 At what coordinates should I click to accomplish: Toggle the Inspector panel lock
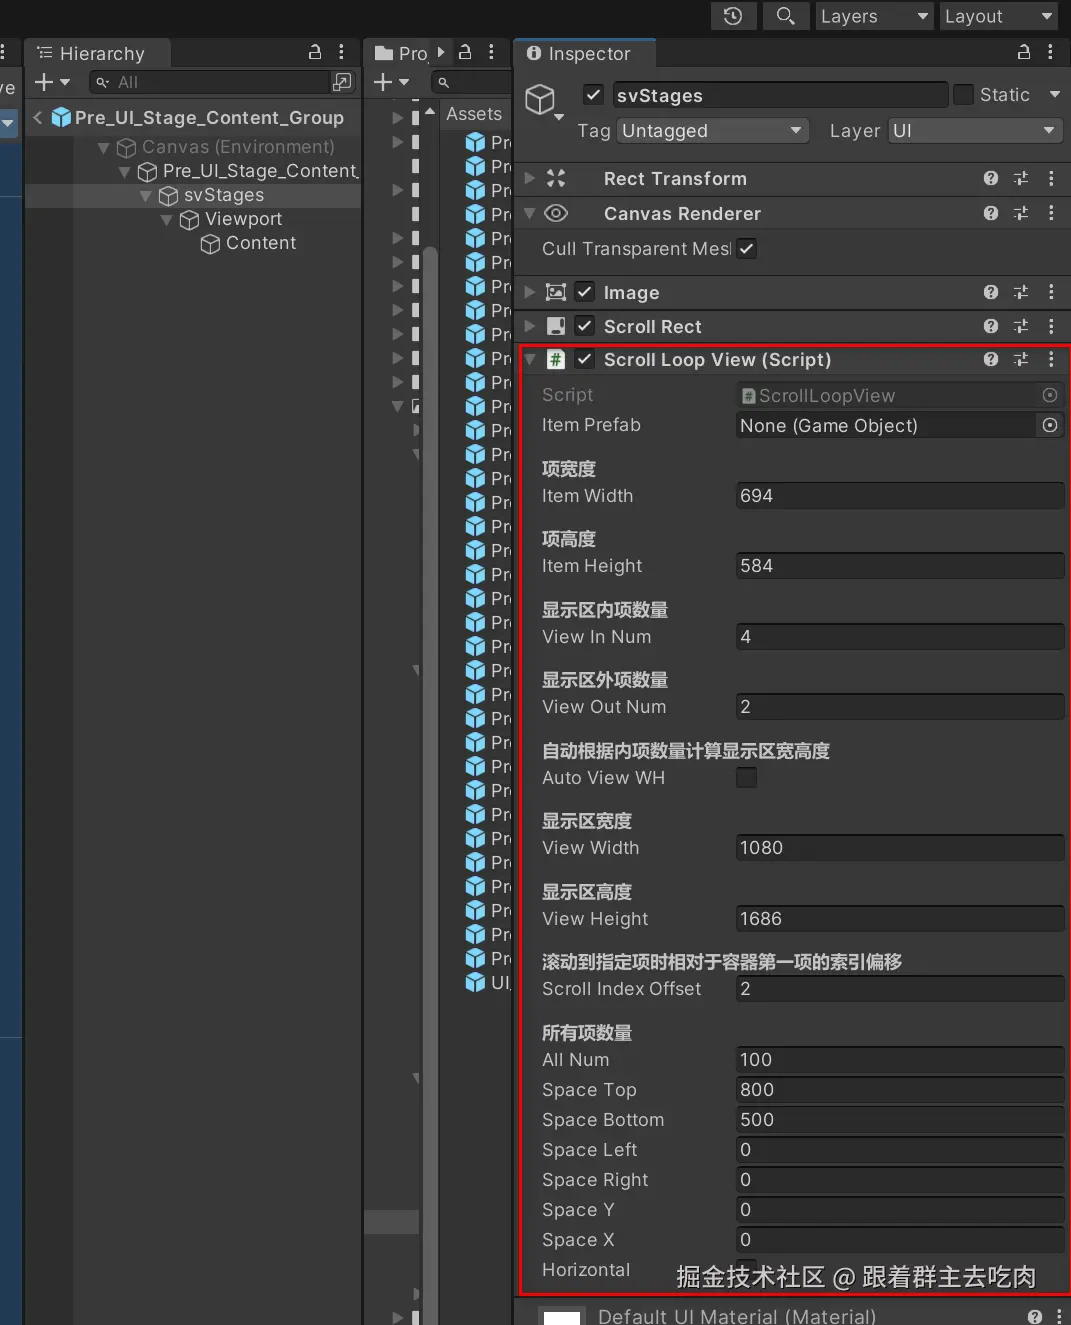1024,52
